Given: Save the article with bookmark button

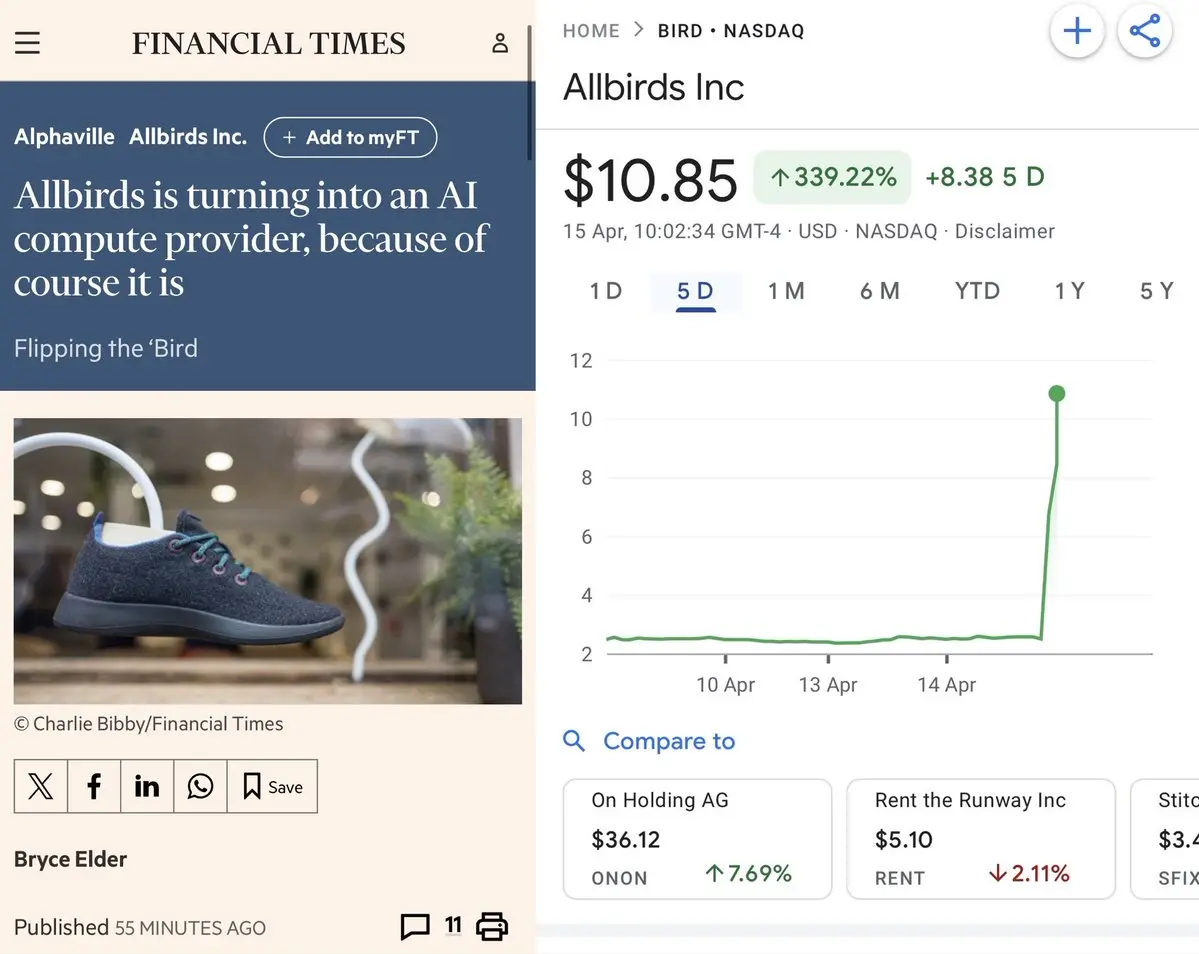Looking at the screenshot, I should click(x=272, y=787).
